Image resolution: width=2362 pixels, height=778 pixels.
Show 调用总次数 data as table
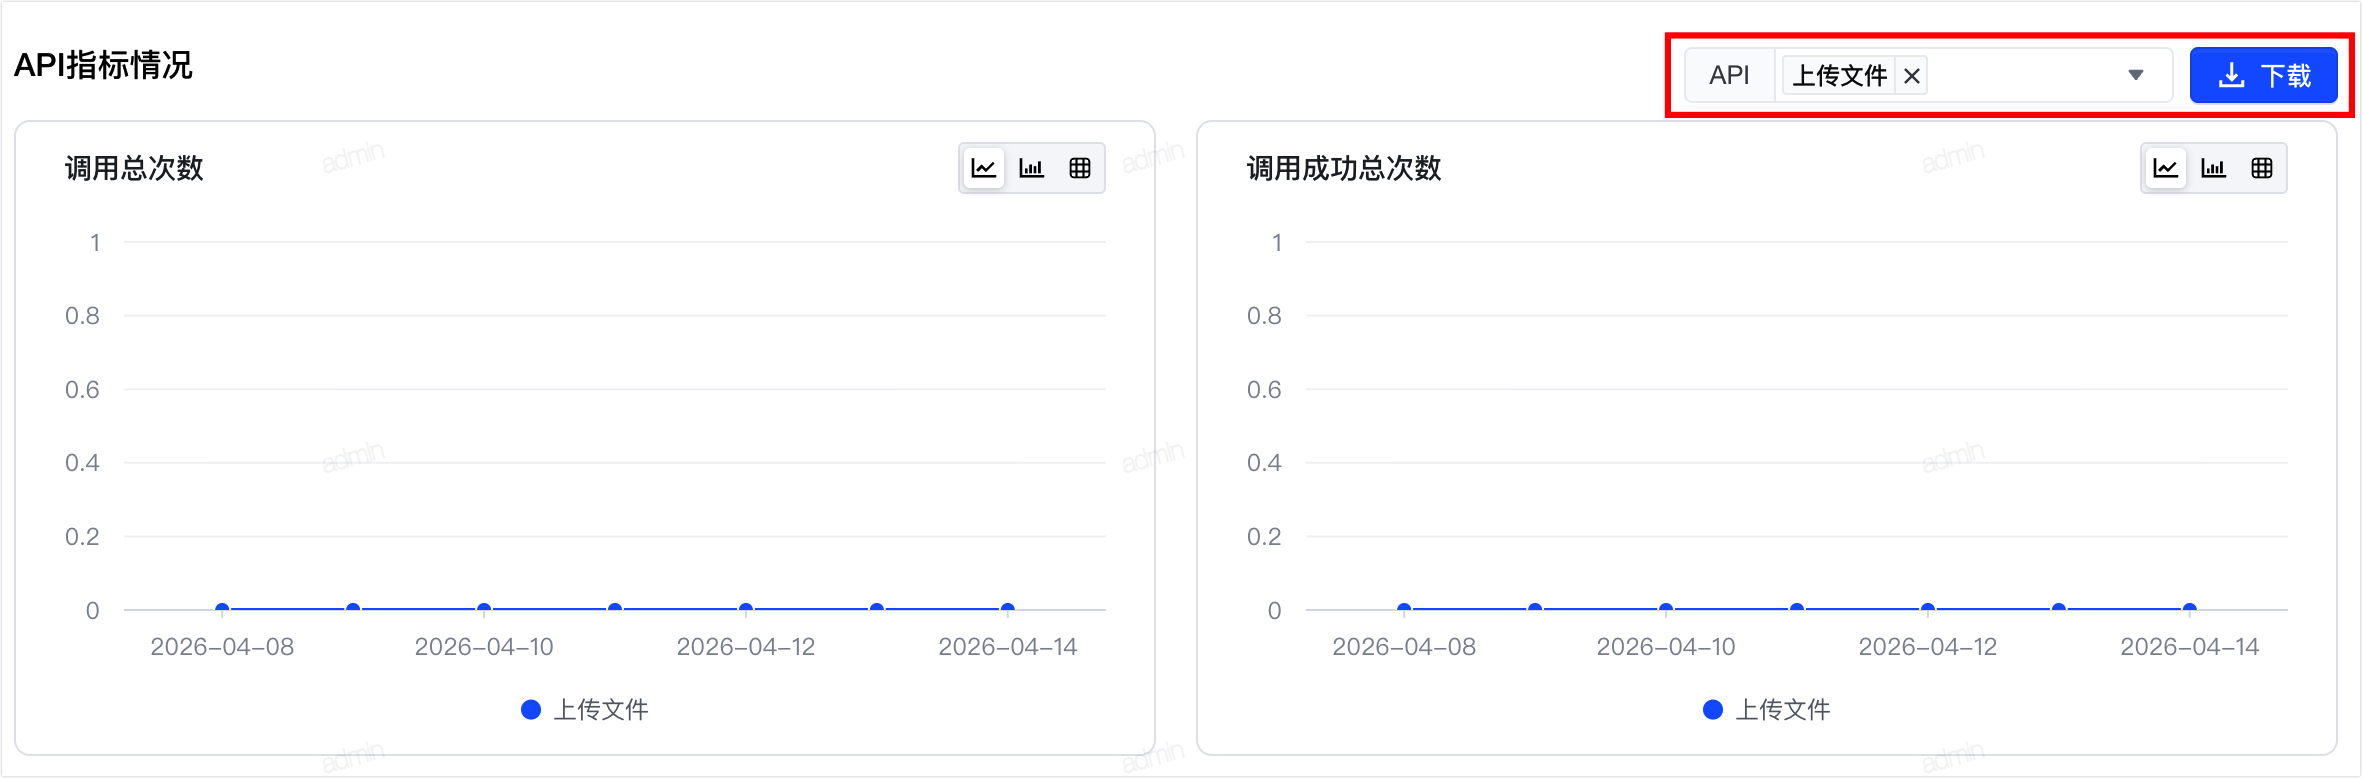click(1080, 168)
